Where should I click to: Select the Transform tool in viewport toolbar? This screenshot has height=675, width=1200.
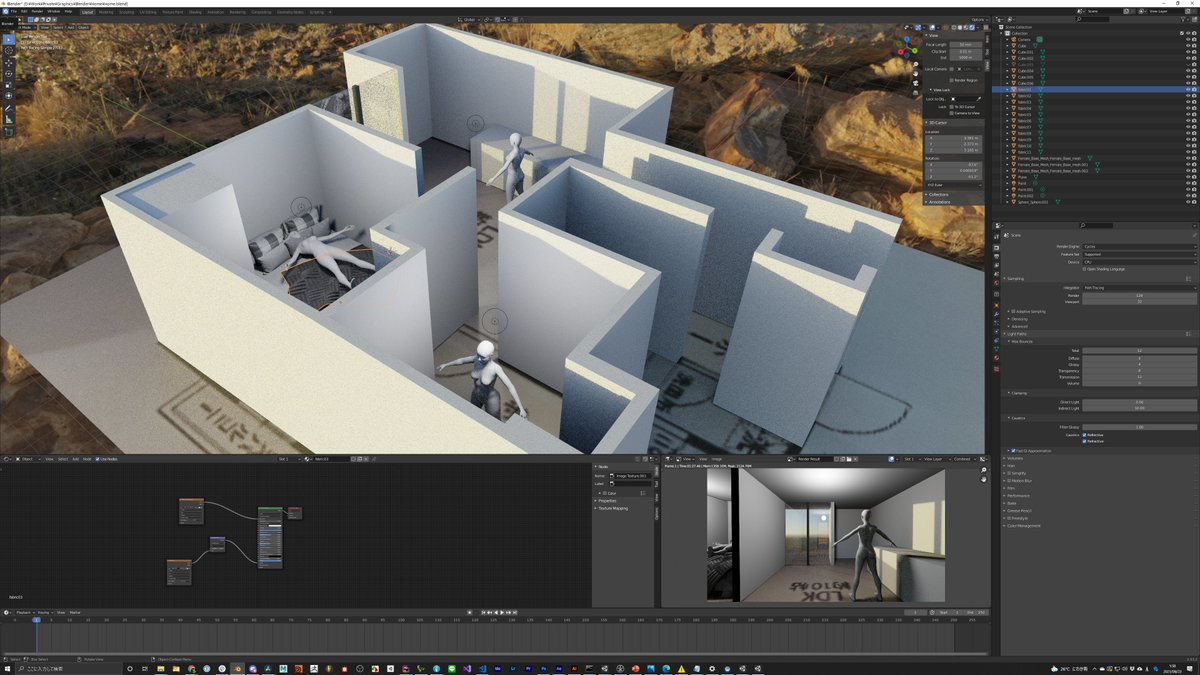9,96
